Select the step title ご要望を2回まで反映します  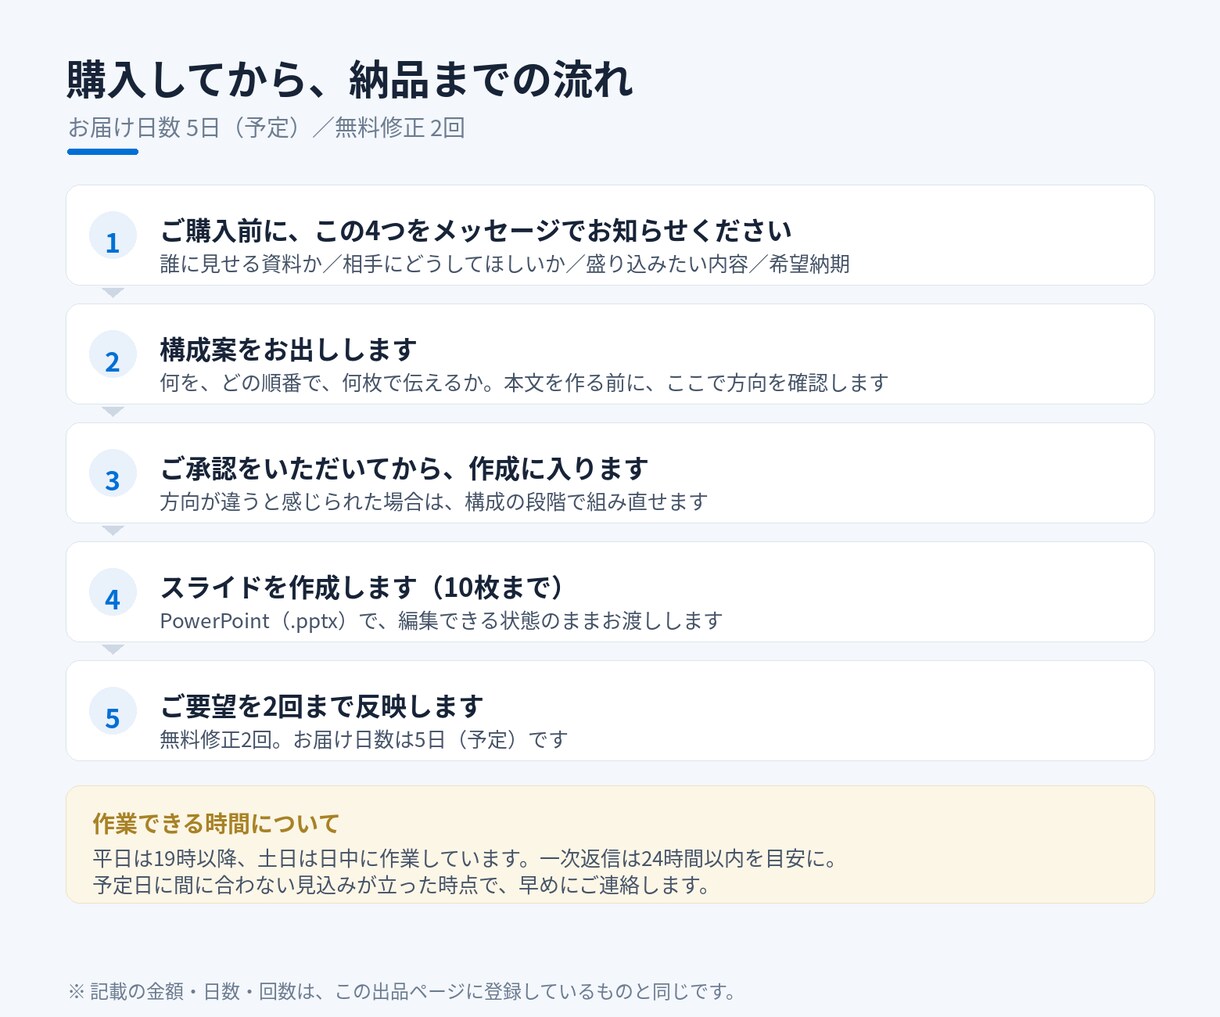(322, 707)
